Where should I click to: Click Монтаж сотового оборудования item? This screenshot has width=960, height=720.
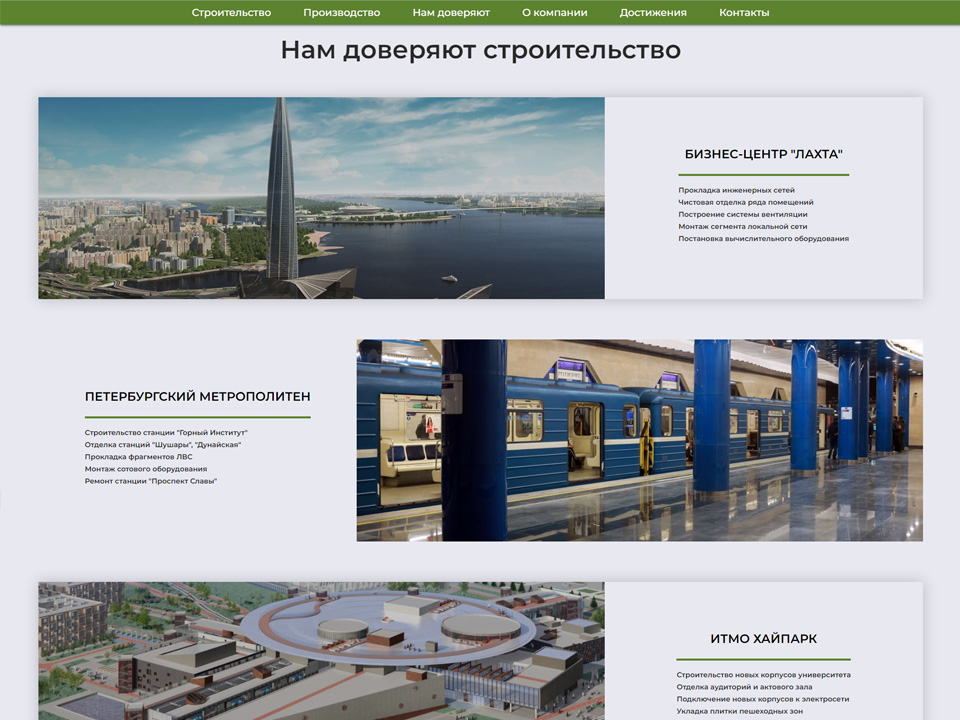[x=146, y=469]
